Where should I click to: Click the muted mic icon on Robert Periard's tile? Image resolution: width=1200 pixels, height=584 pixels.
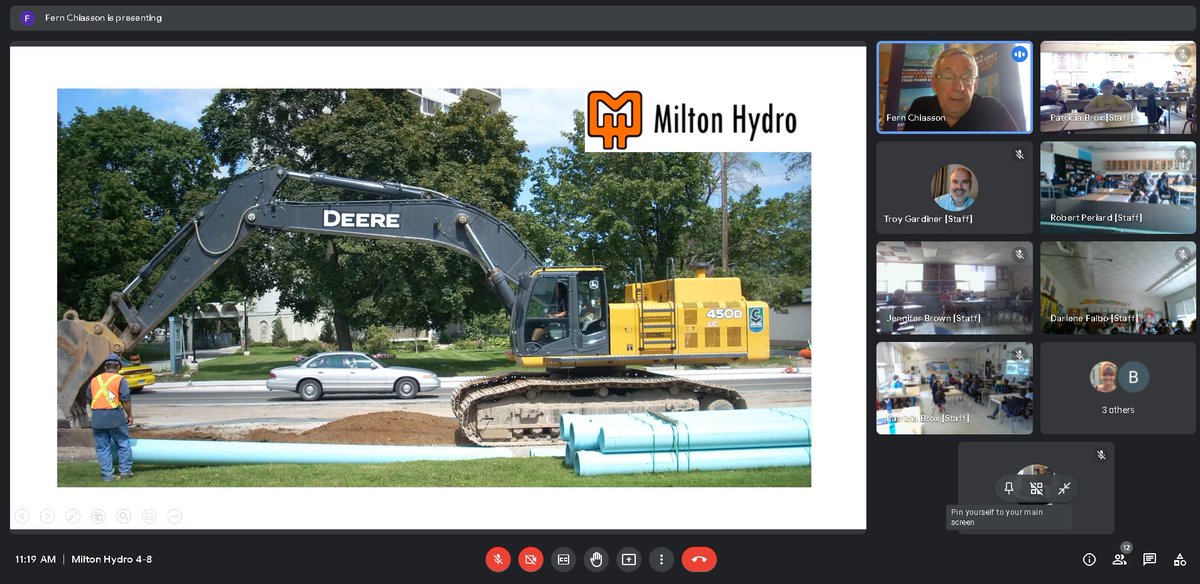[1182, 155]
